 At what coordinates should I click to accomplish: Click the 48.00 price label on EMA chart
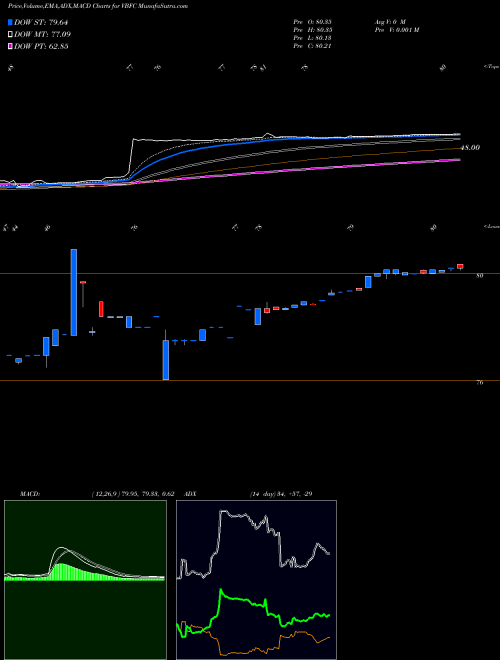point(470,148)
